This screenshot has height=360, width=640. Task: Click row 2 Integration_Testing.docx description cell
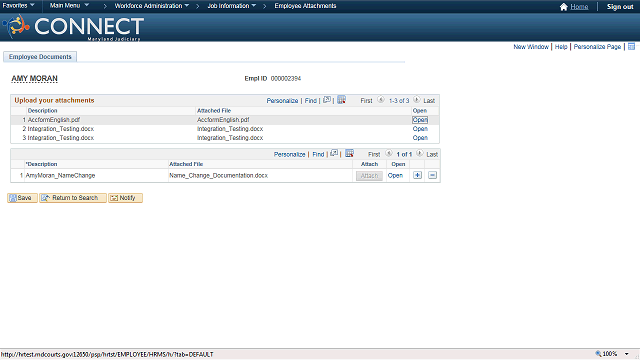pos(61,129)
